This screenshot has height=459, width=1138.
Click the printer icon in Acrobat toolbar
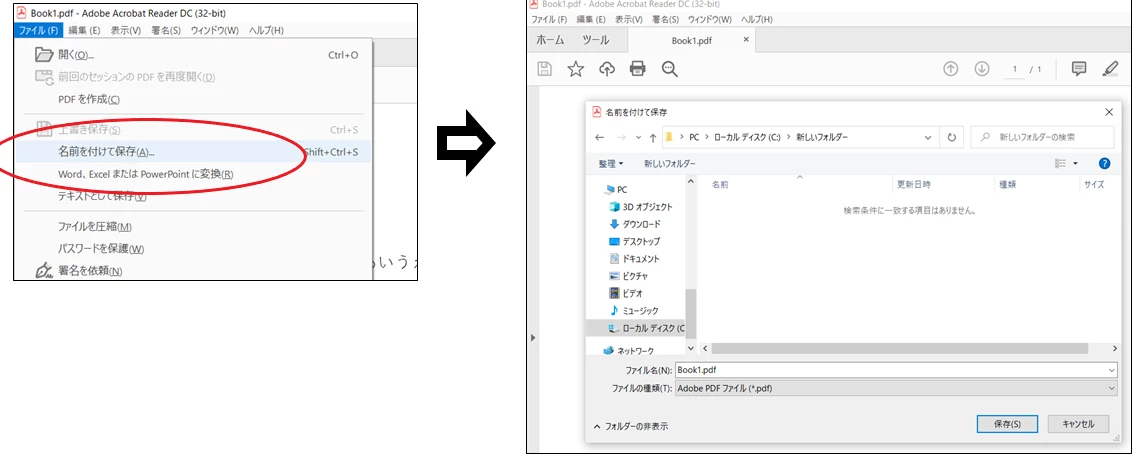point(638,69)
